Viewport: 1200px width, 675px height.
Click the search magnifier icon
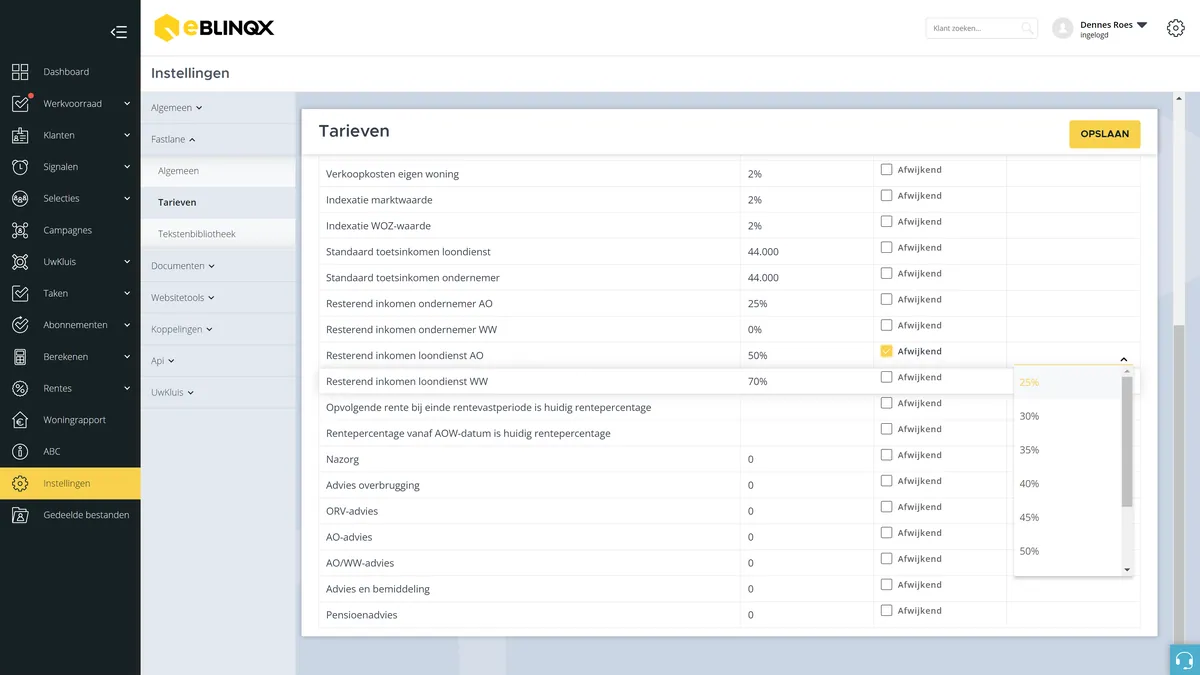point(1027,28)
